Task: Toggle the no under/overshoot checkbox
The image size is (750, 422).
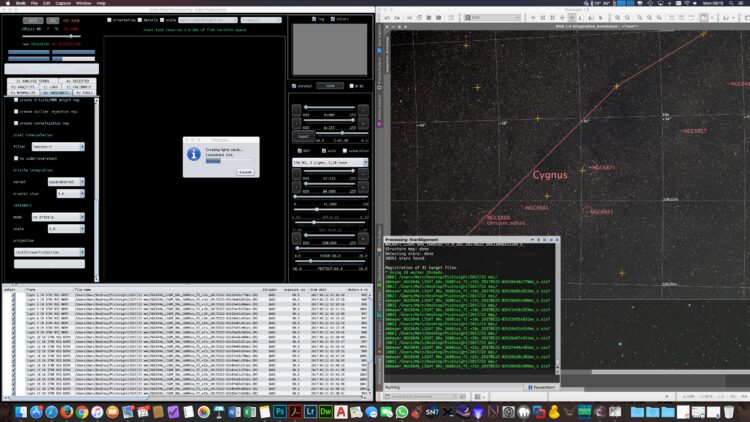Action: click(16, 158)
